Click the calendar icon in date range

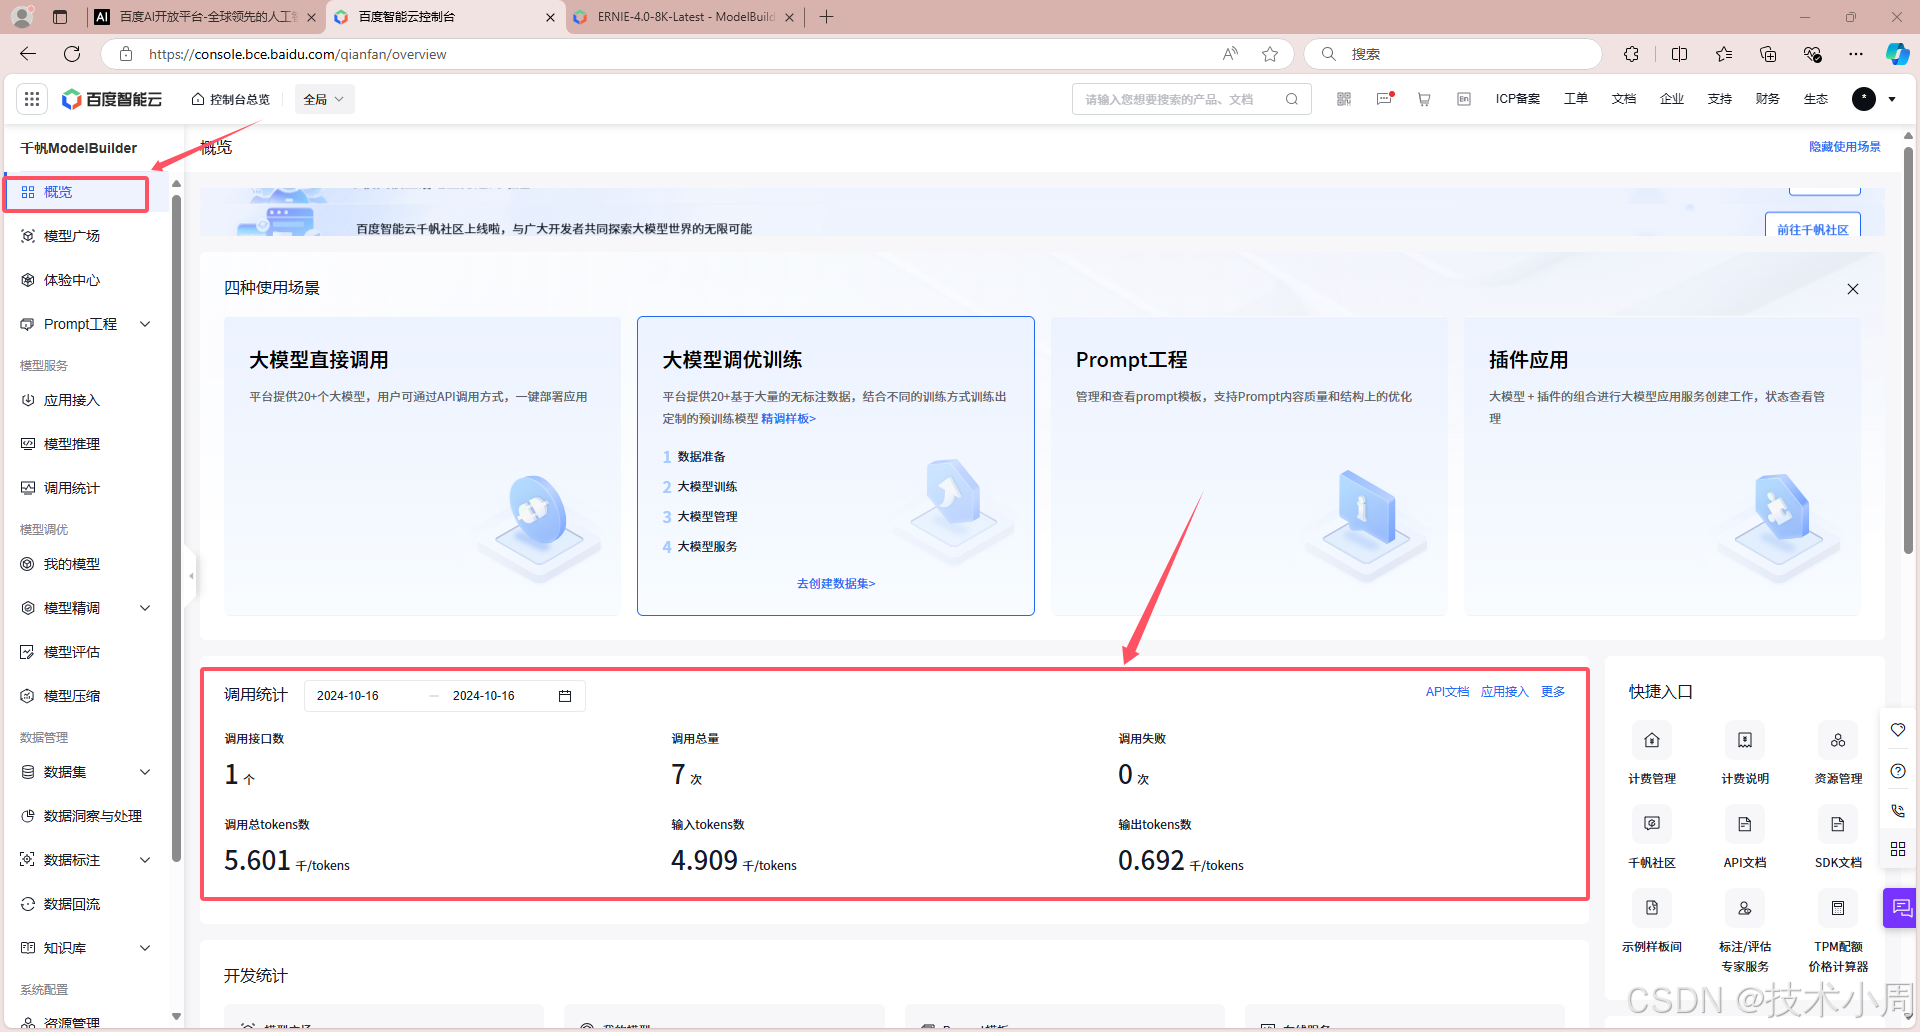565,696
